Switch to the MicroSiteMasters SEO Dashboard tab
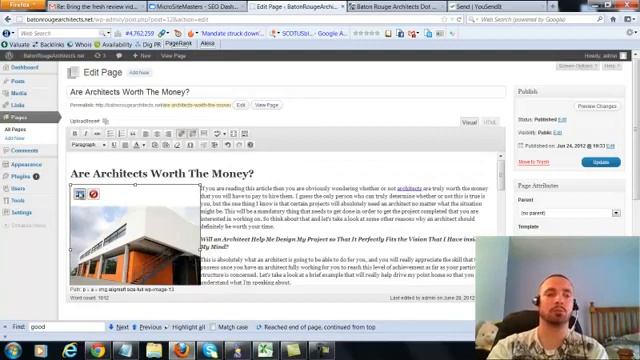640x360 pixels. [x=196, y=7]
